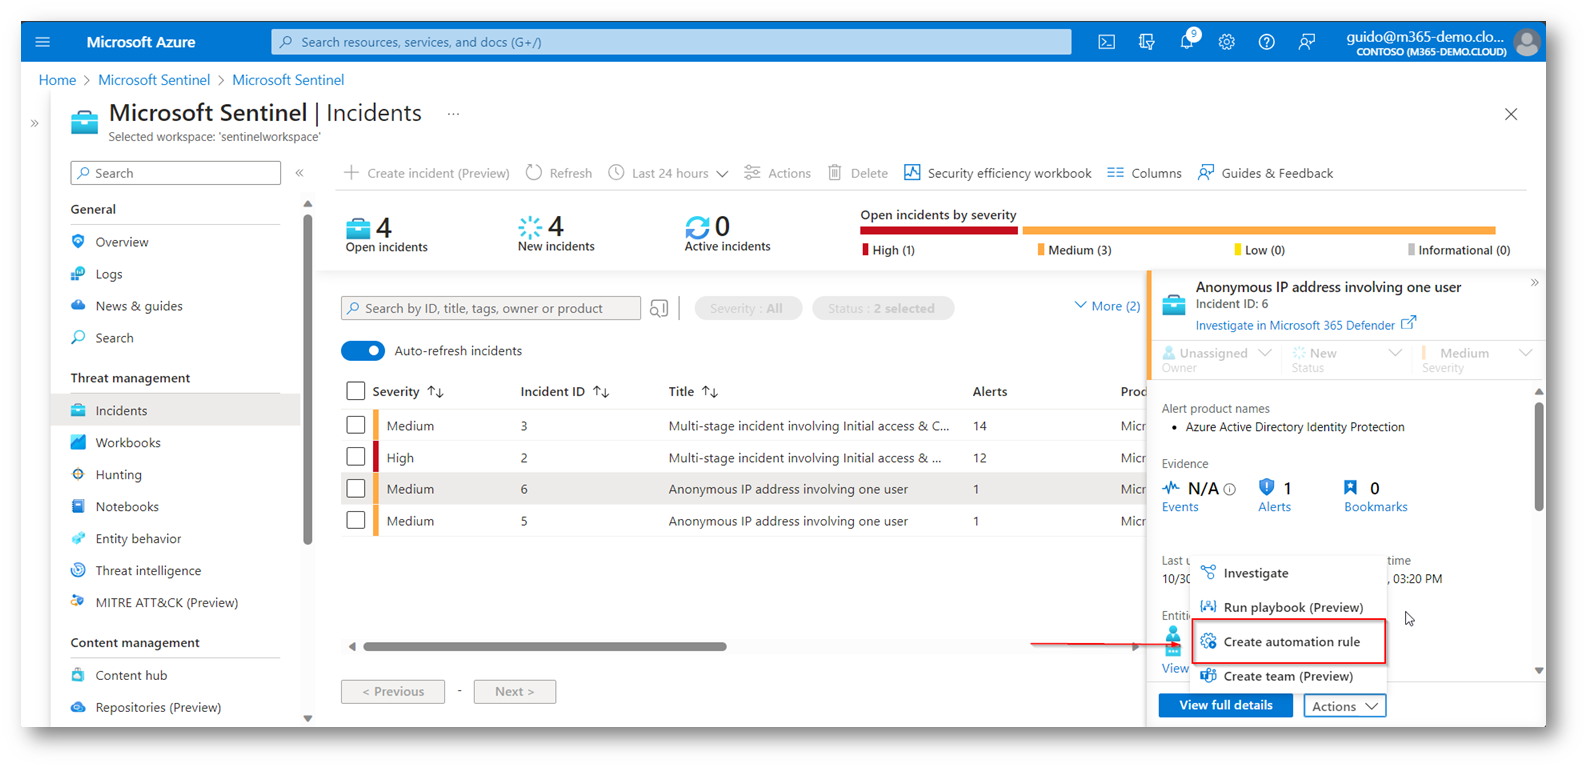
Task: Open Investigate in Microsoft 365 Defender link
Action: point(1295,325)
